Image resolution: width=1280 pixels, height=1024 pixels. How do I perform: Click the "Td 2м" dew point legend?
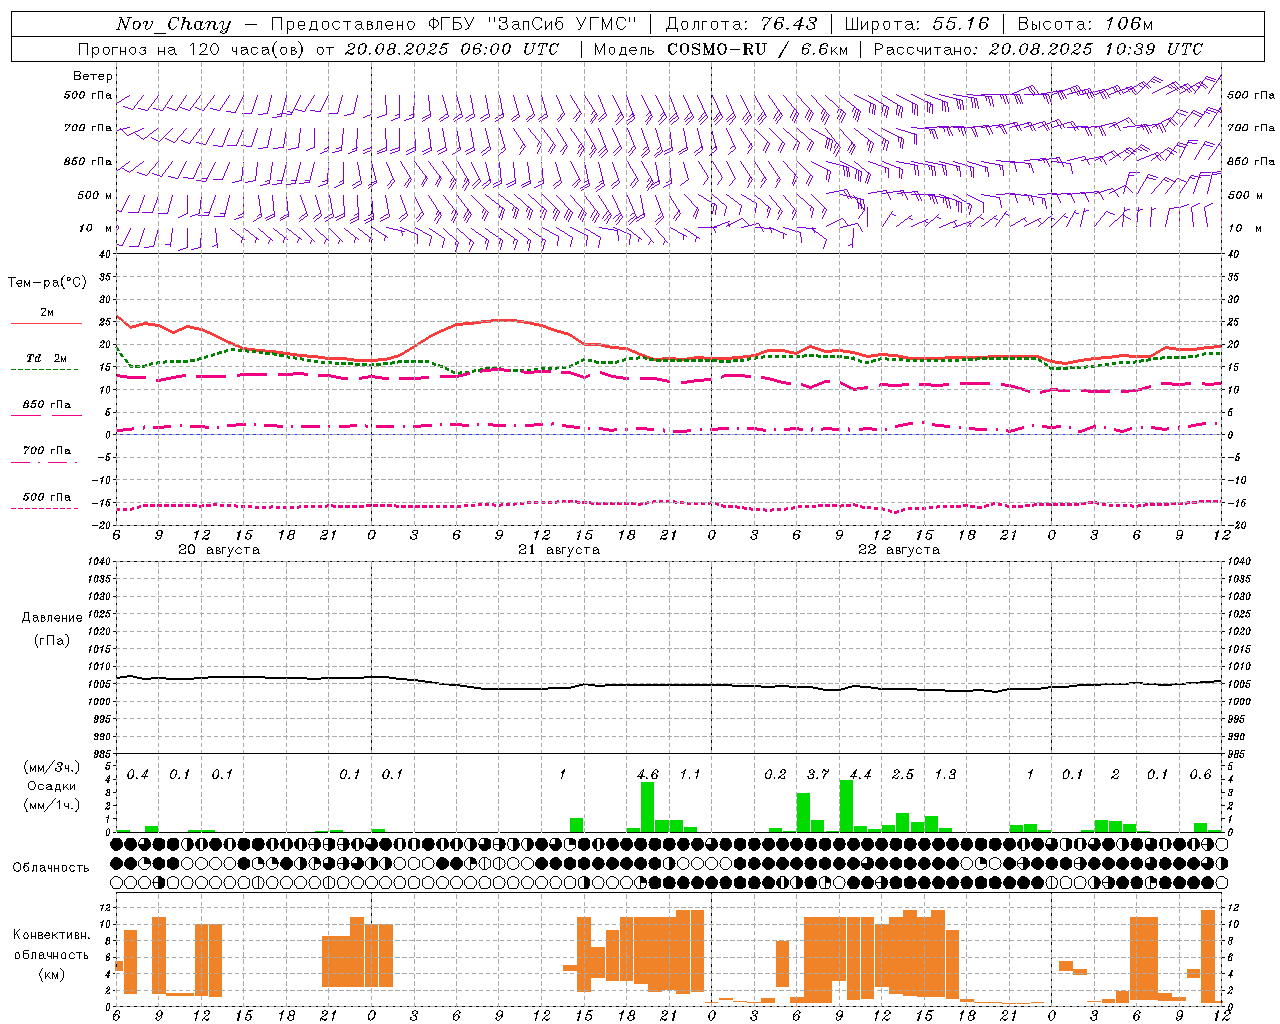click(x=46, y=358)
